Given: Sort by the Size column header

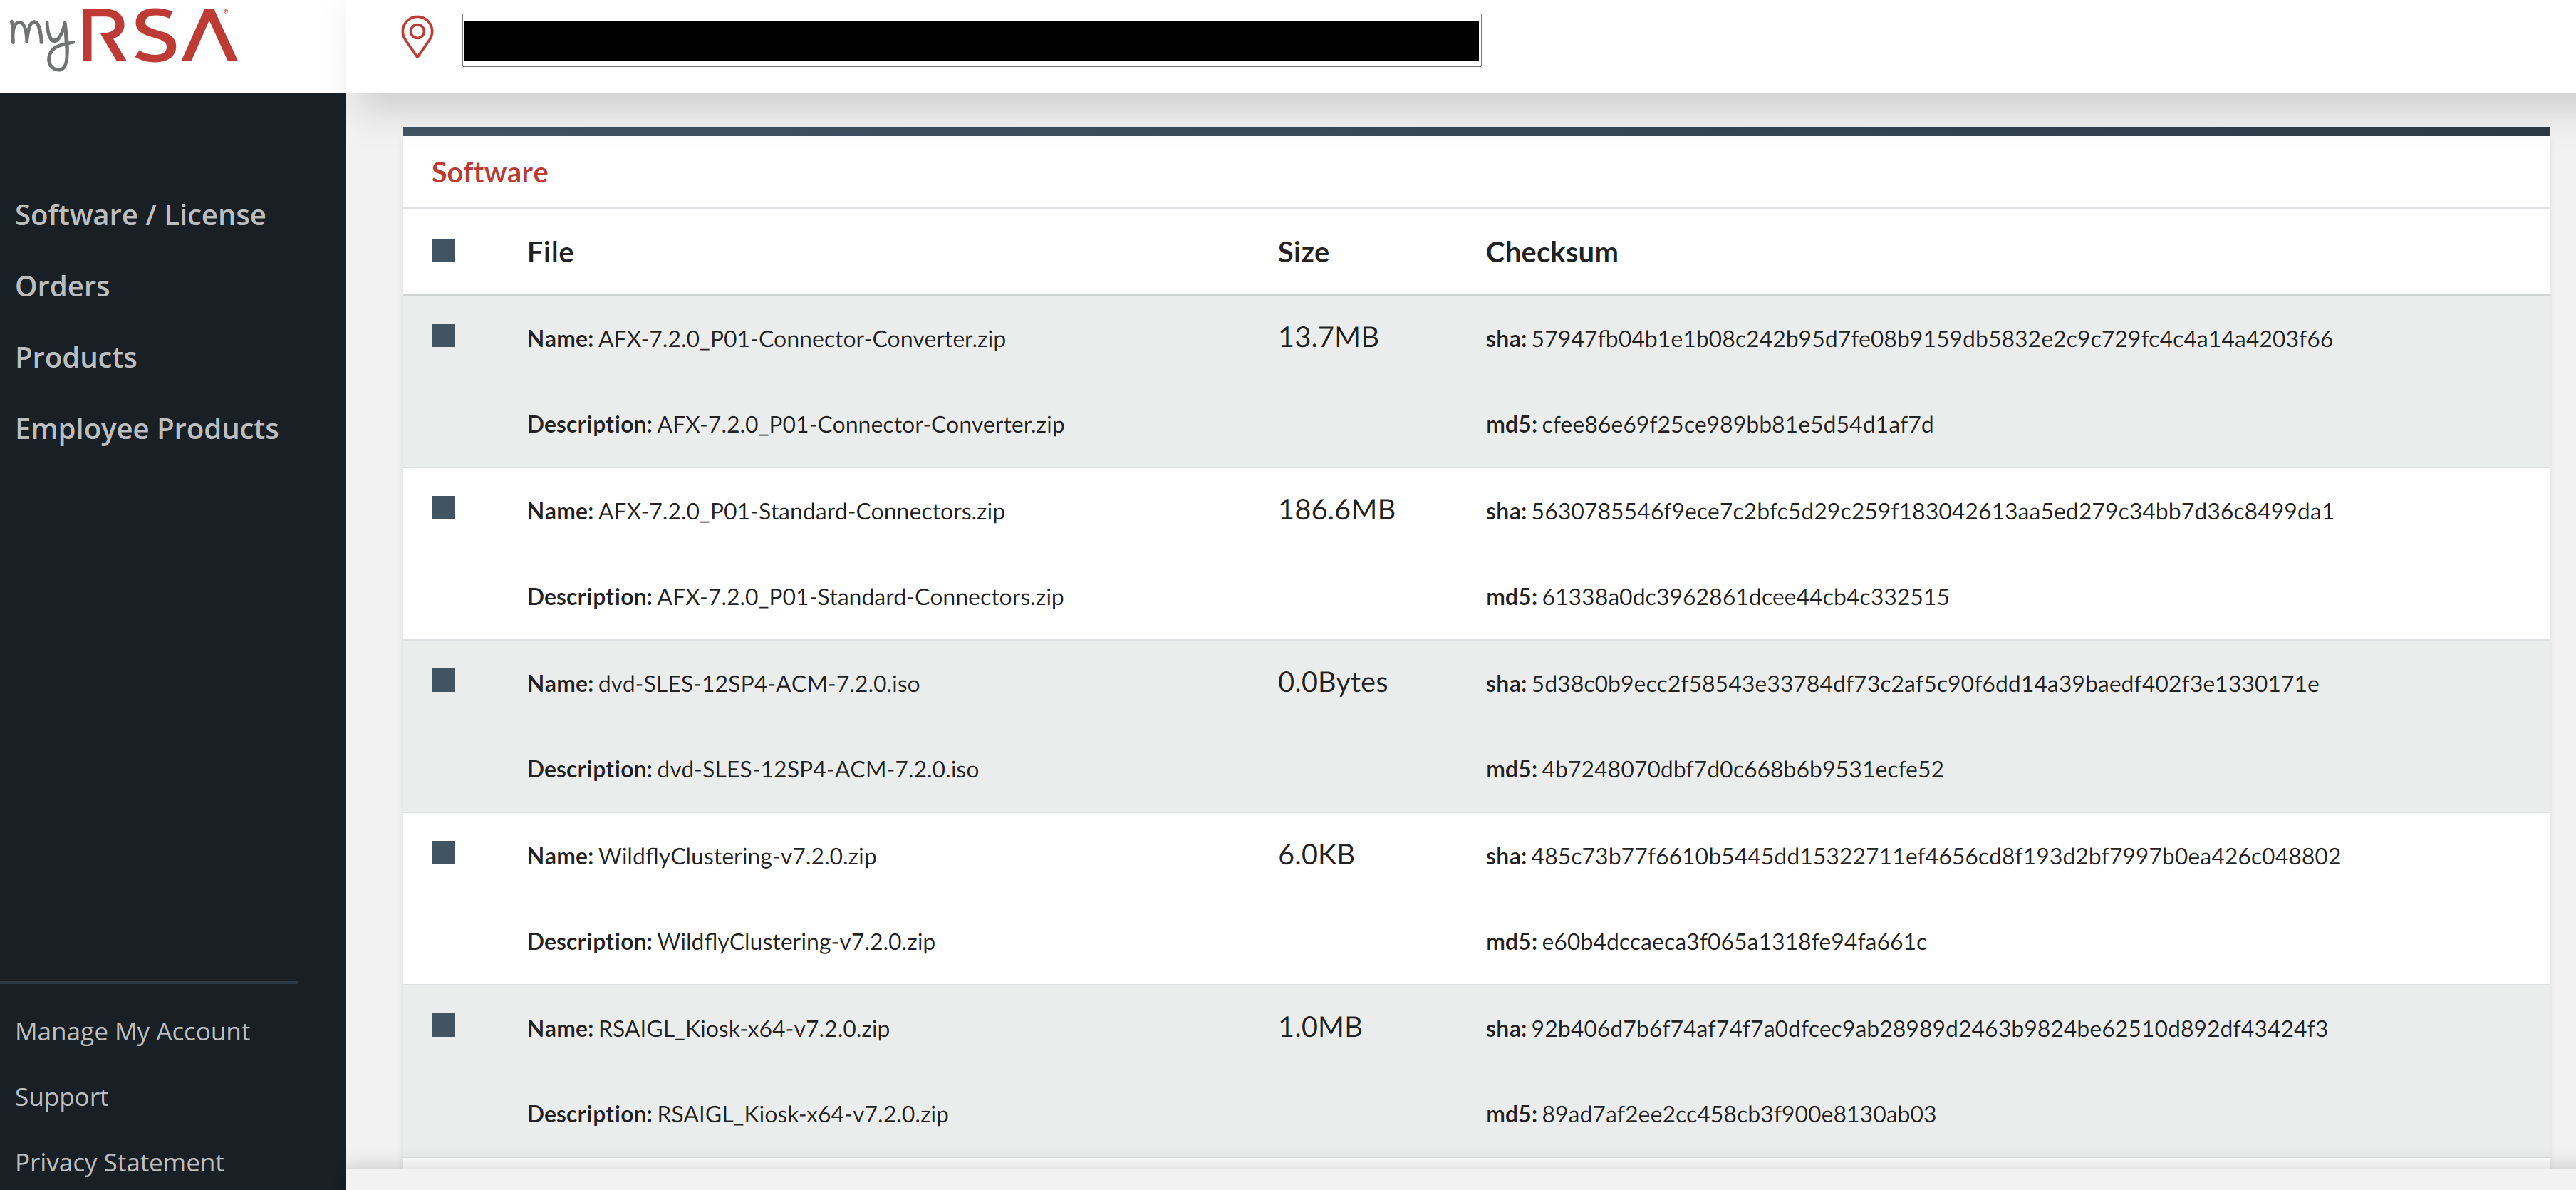Looking at the screenshot, I should [x=1303, y=251].
